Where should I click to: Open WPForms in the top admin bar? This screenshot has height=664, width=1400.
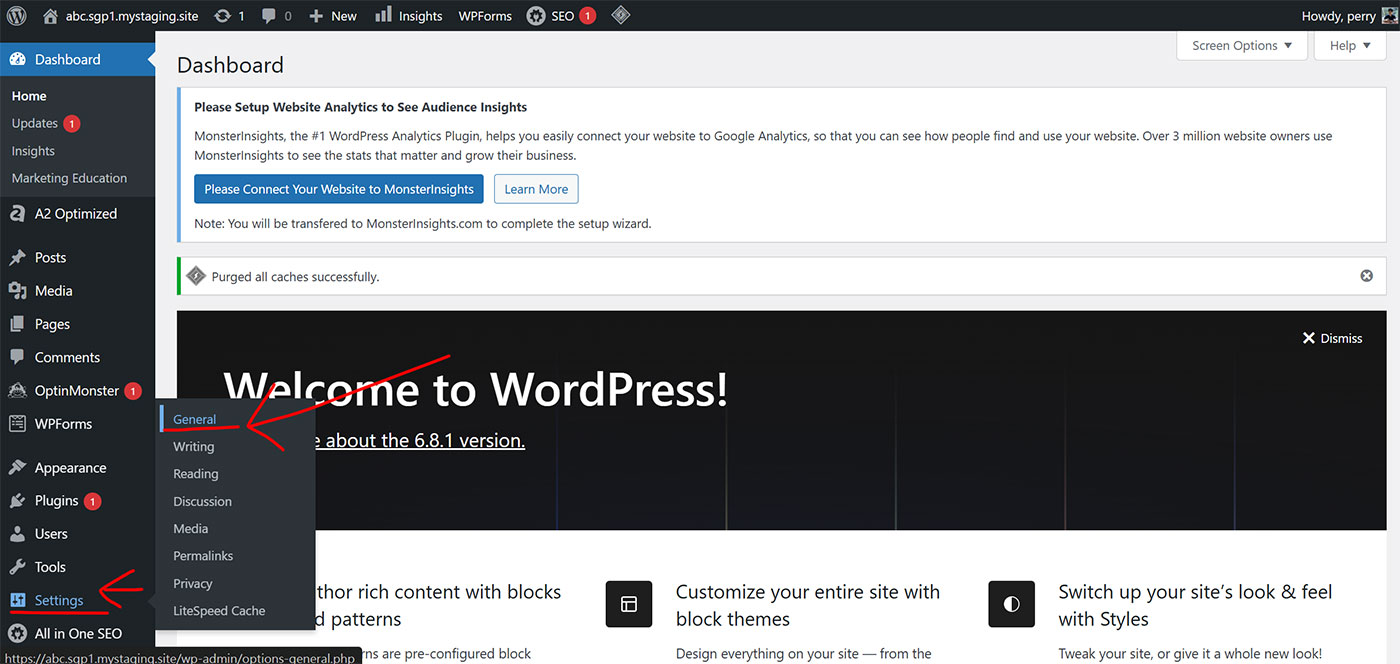(x=485, y=16)
